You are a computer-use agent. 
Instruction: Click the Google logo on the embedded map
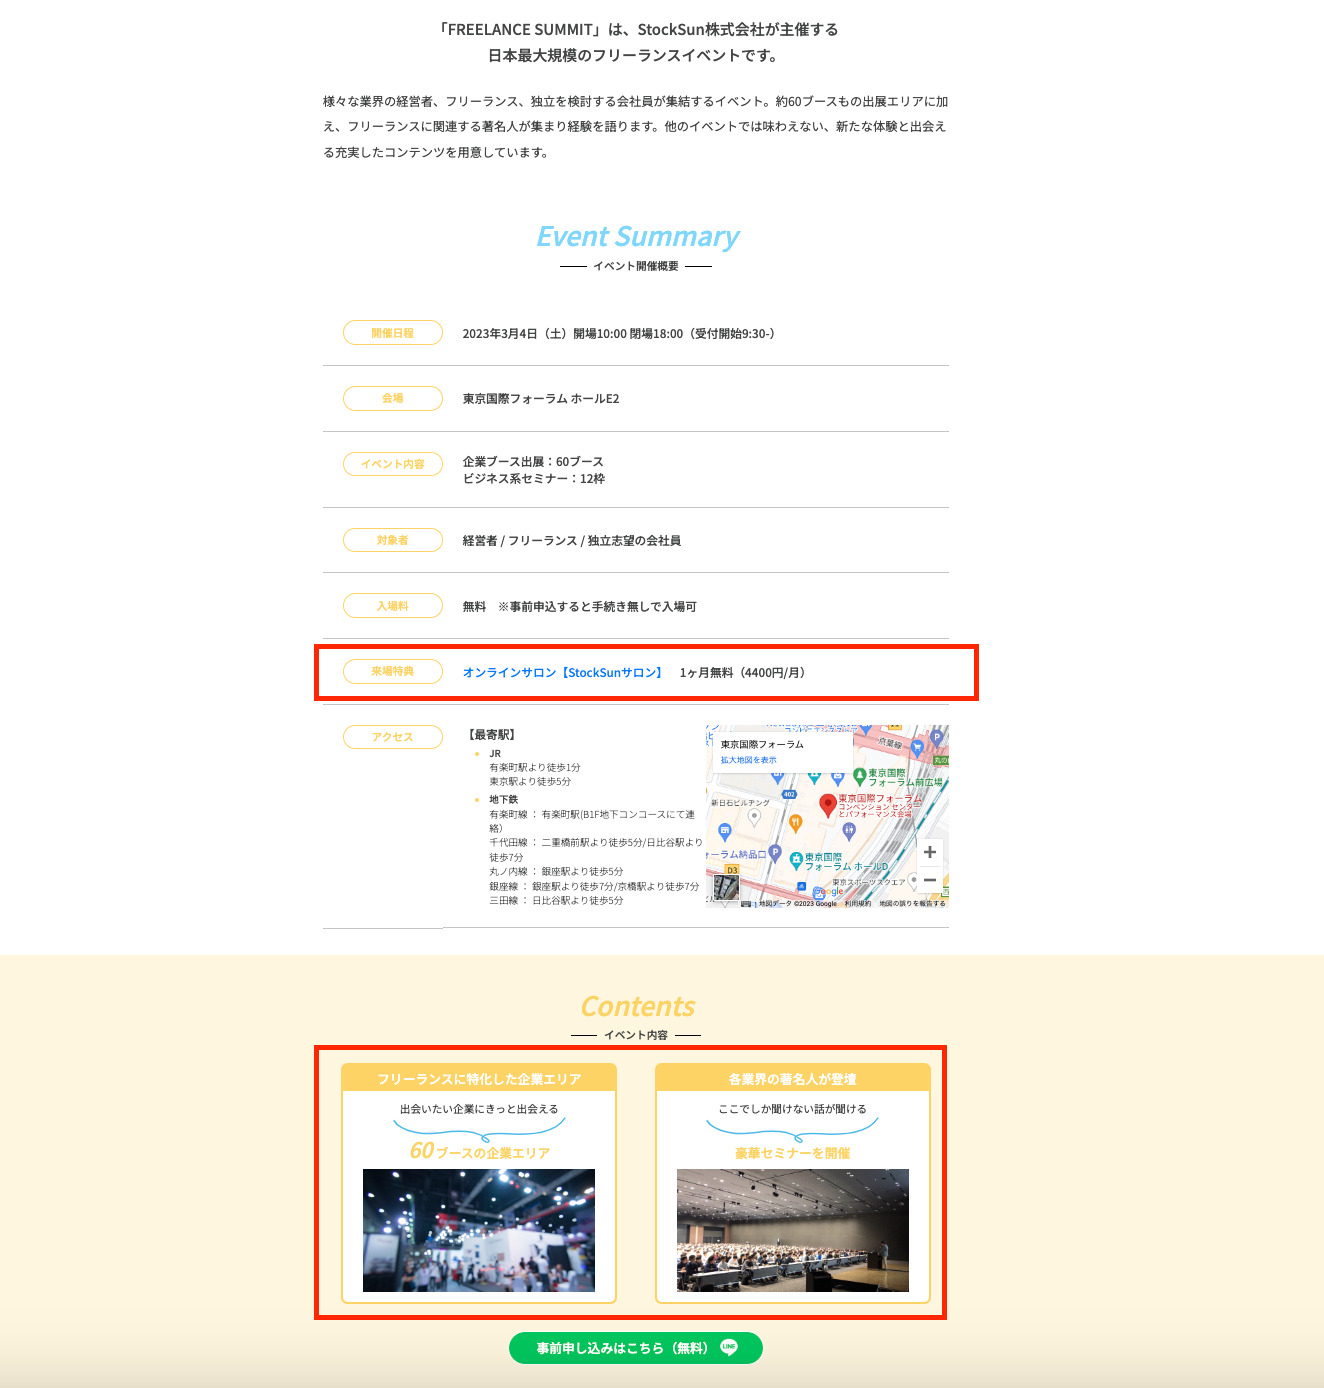828,891
